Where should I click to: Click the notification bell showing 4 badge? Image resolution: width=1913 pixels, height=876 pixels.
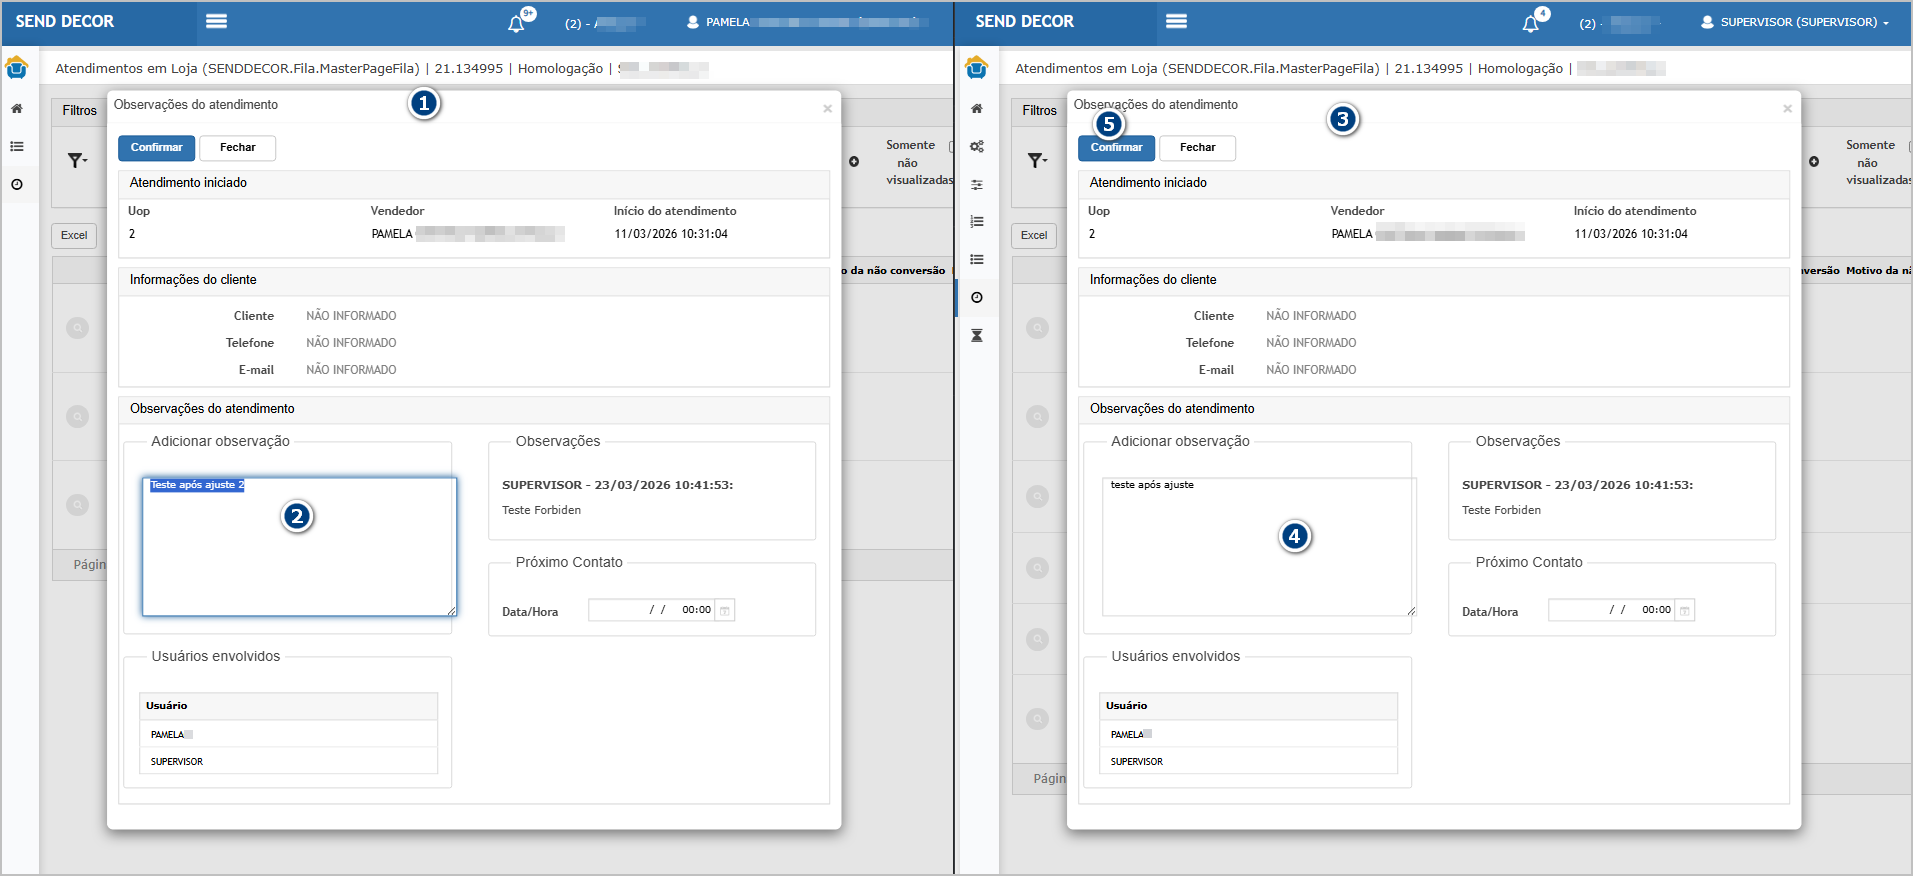point(1530,23)
